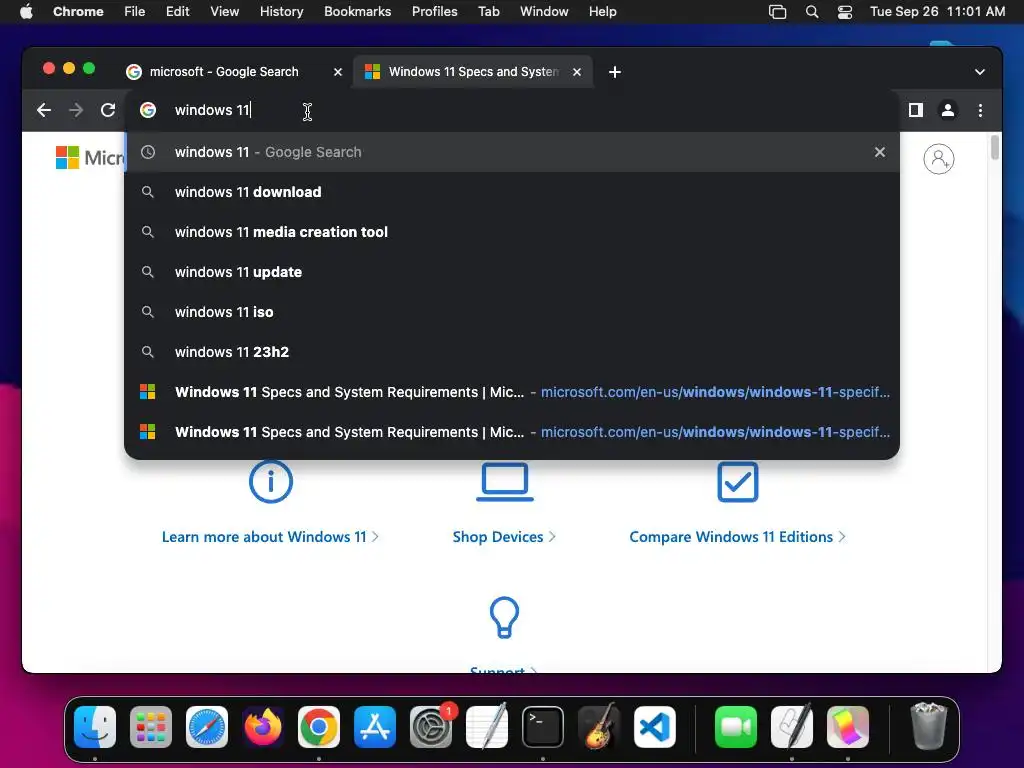Open the View menu
1024x768 pixels.
pyautogui.click(x=224, y=12)
